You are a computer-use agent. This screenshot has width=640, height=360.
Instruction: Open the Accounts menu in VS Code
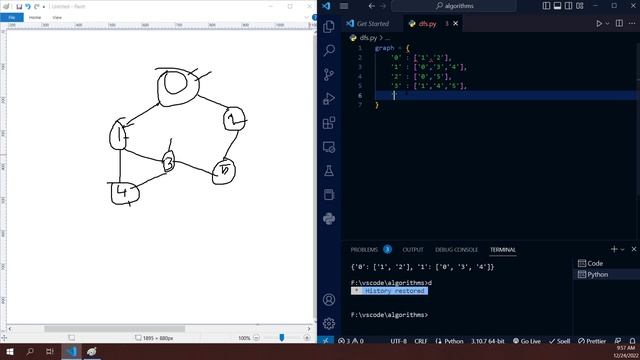click(x=329, y=300)
